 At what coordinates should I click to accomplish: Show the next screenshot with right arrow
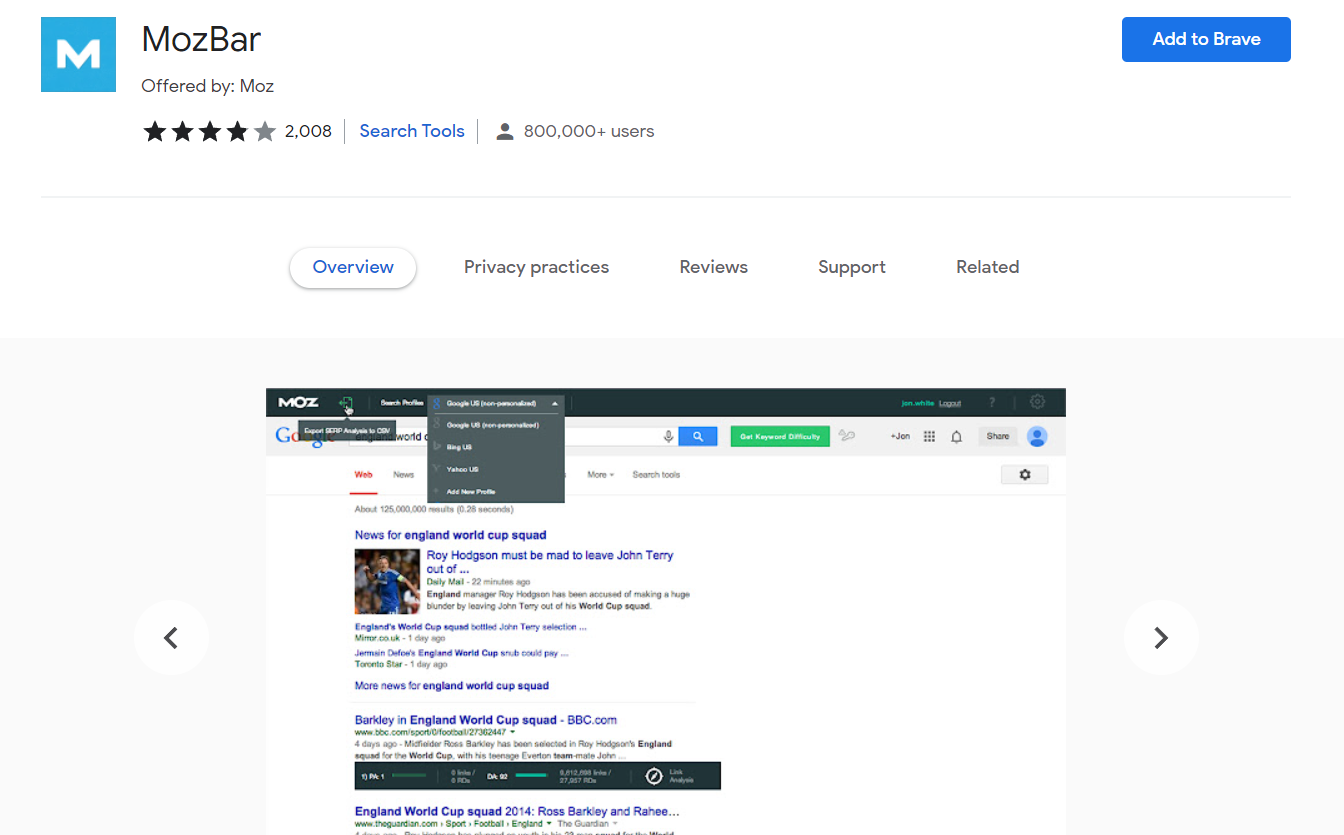[1161, 638]
